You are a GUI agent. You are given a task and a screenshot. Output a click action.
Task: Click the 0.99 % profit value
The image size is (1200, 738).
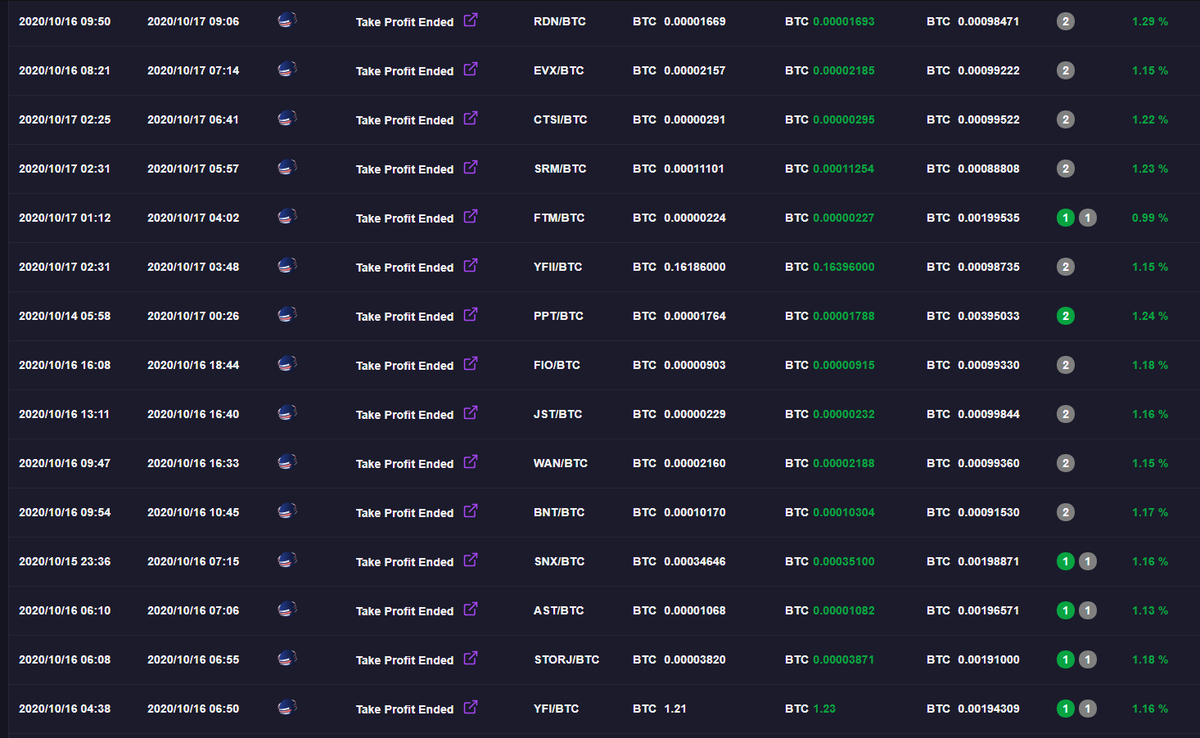(1150, 218)
